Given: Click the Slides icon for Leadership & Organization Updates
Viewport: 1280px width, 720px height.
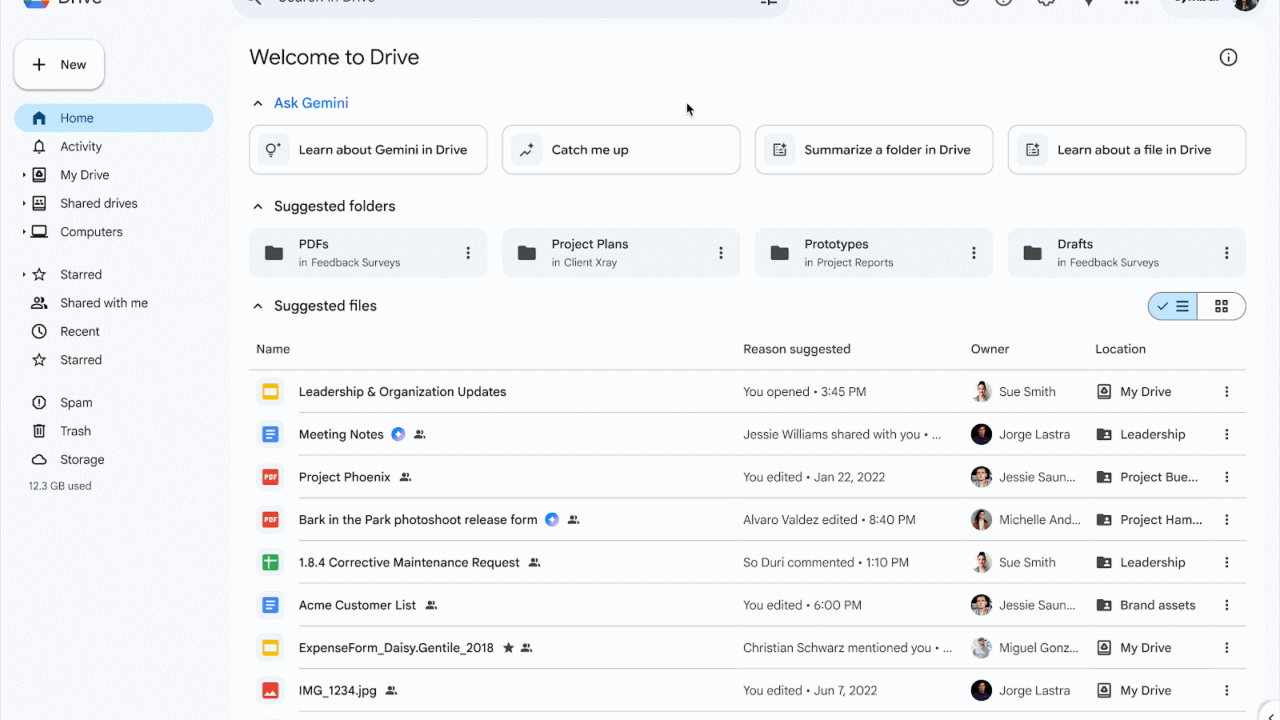Looking at the screenshot, I should coord(270,392).
